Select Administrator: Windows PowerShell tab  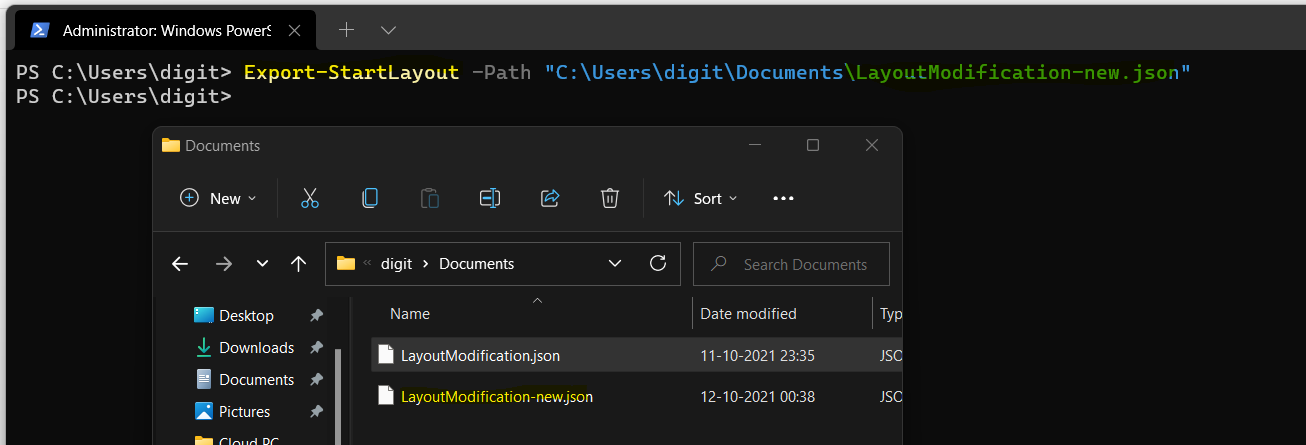[166, 30]
